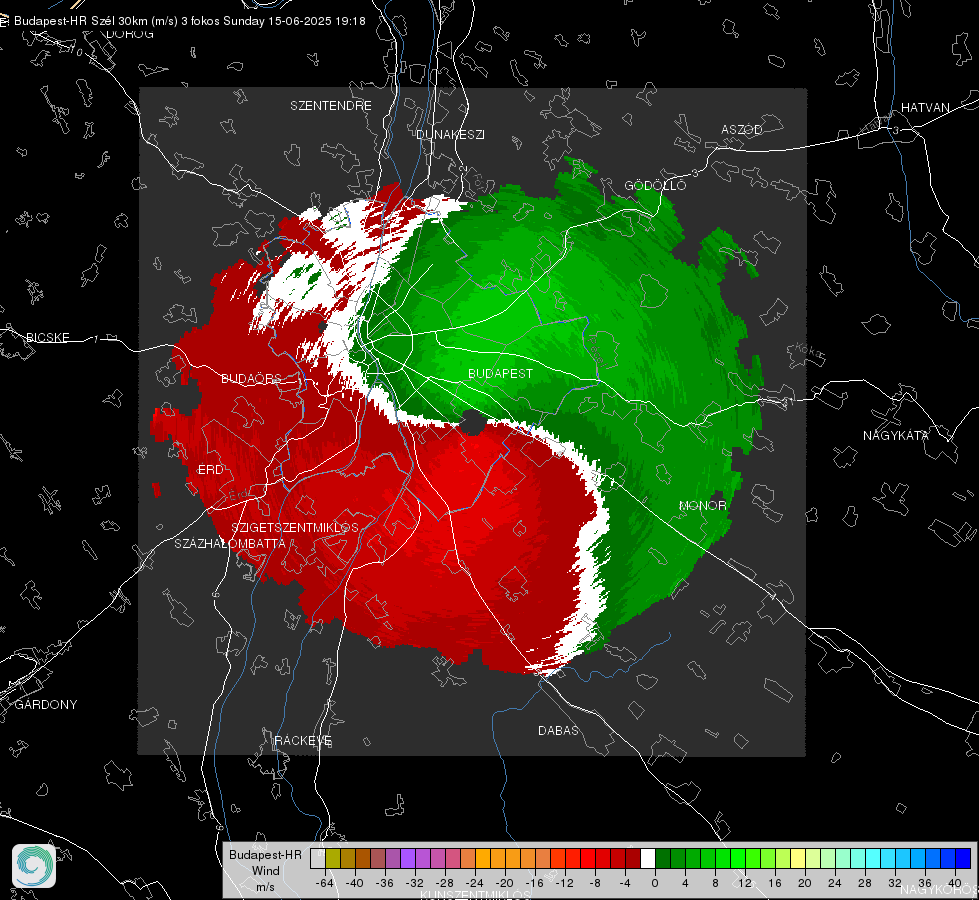This screenshot has height=900, width=979.
Task: Click the GÖDÖLLŐ town label
Action: 655,185
